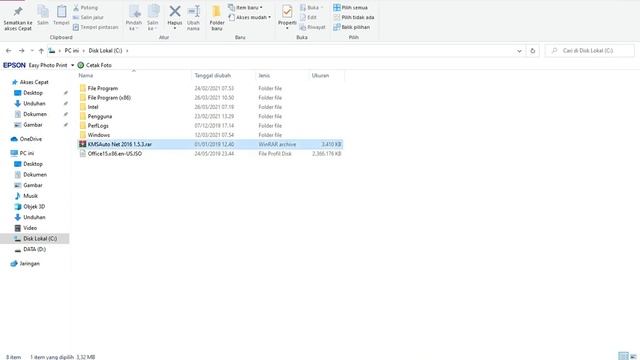Click Pilih tidak ada
The height and width of the screenshot is (360, 640).
coord(353,18)
